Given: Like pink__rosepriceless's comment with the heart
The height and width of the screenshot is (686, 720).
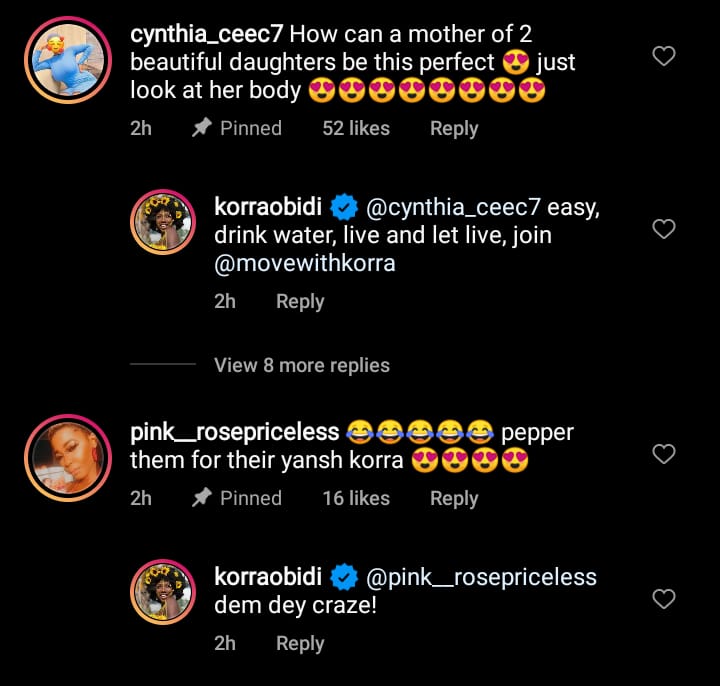Looking at the screenshot, I should click(664, 454).
